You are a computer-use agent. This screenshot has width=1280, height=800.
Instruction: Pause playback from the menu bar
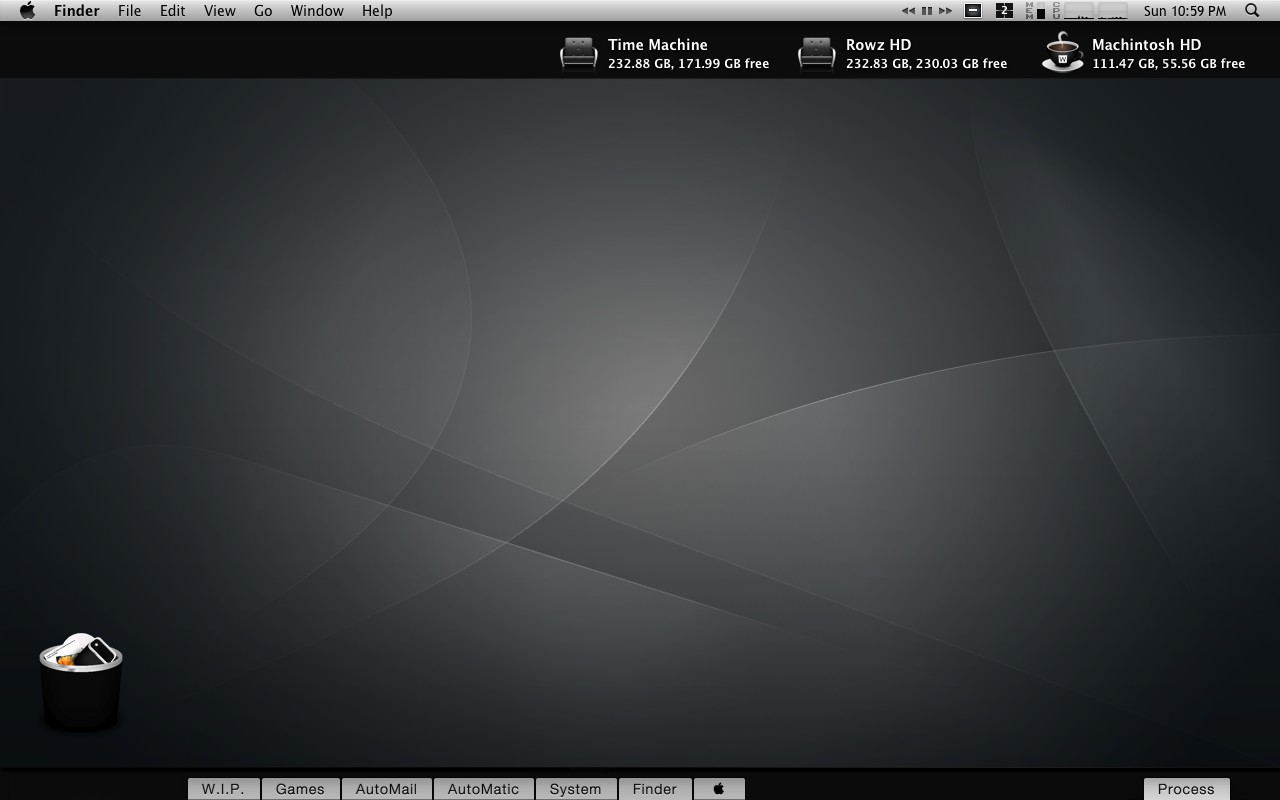pyautogui.click(x=927, y=11)
